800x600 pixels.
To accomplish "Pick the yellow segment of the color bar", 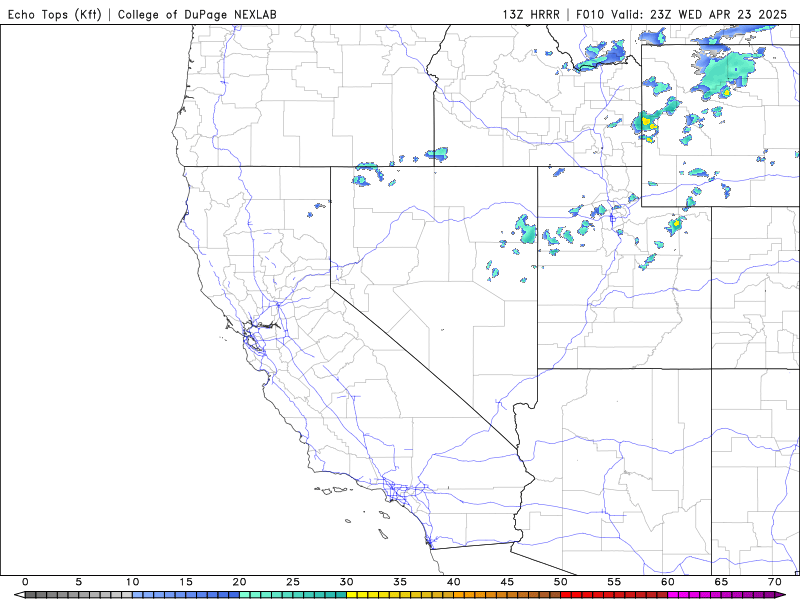I will (x=400, y=595).
